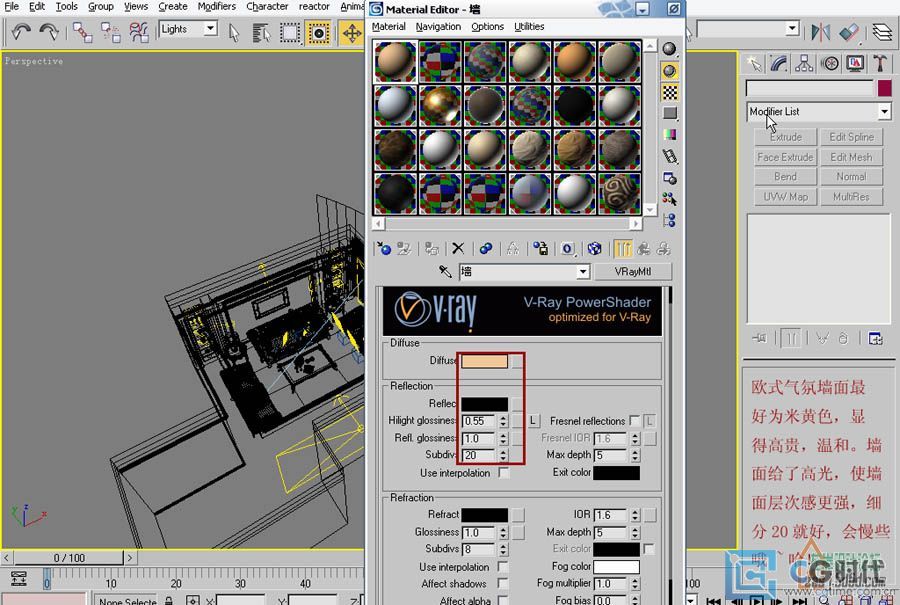Click the Edit Mesh modifier button
This screenshot has width=900, height=605.
pos(851,157)
